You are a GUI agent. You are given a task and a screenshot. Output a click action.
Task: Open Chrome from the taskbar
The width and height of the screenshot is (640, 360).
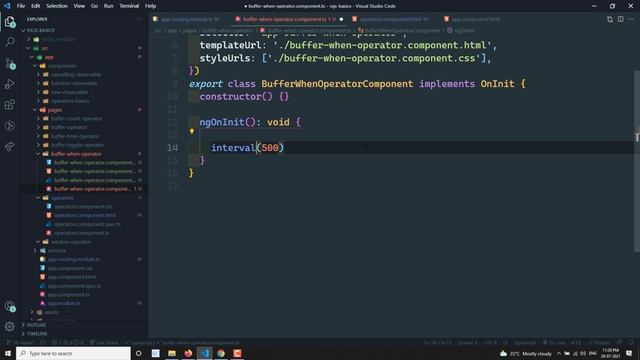[x=221, y=353]
